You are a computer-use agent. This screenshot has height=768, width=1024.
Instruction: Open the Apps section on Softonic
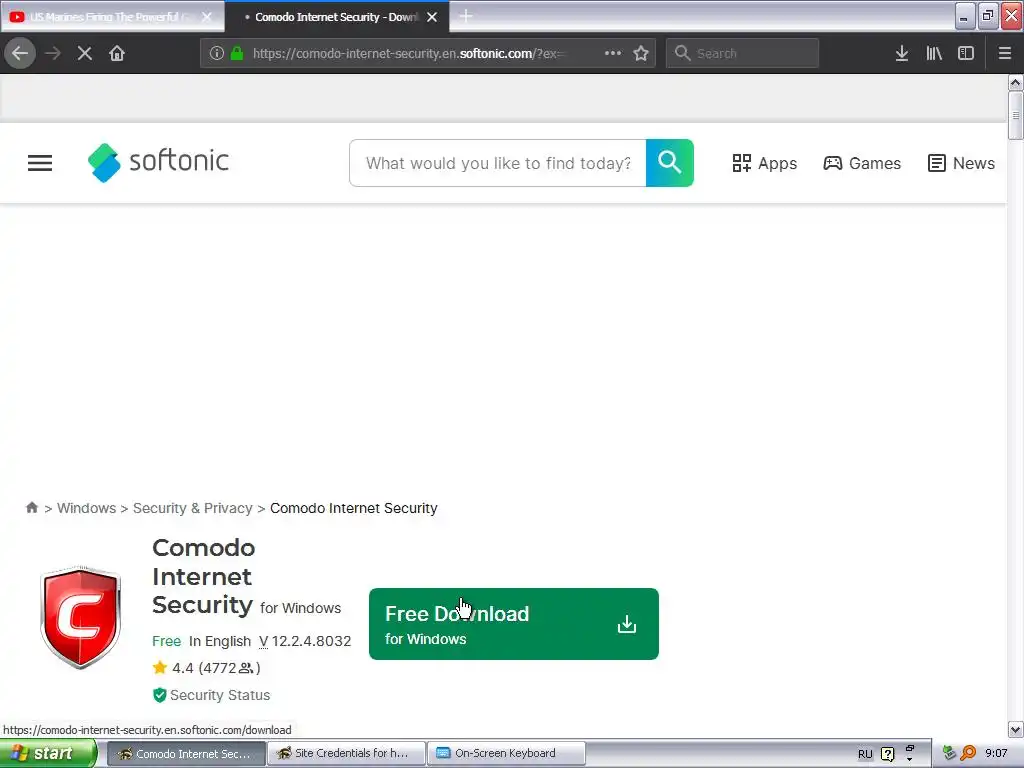(765, 163)
